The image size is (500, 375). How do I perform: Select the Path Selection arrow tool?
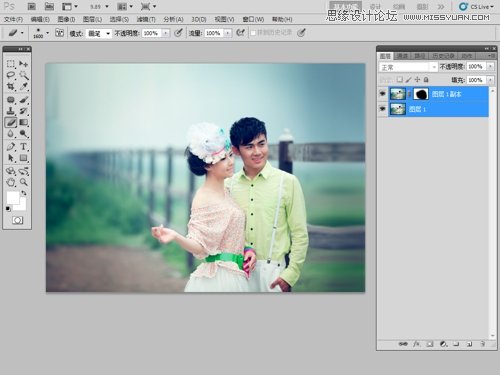coord(11,158)
